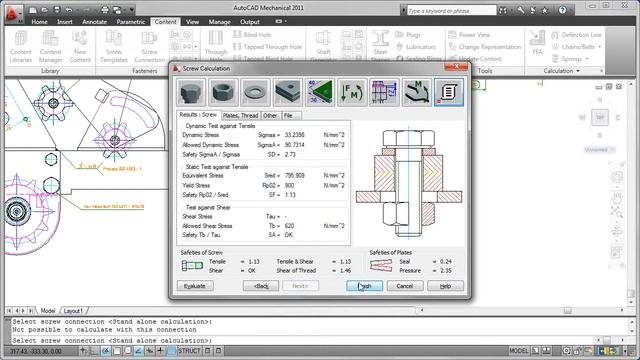Click the Sigmaa value 33.2398
Screen dimensions: 640x360
(295, 135)
